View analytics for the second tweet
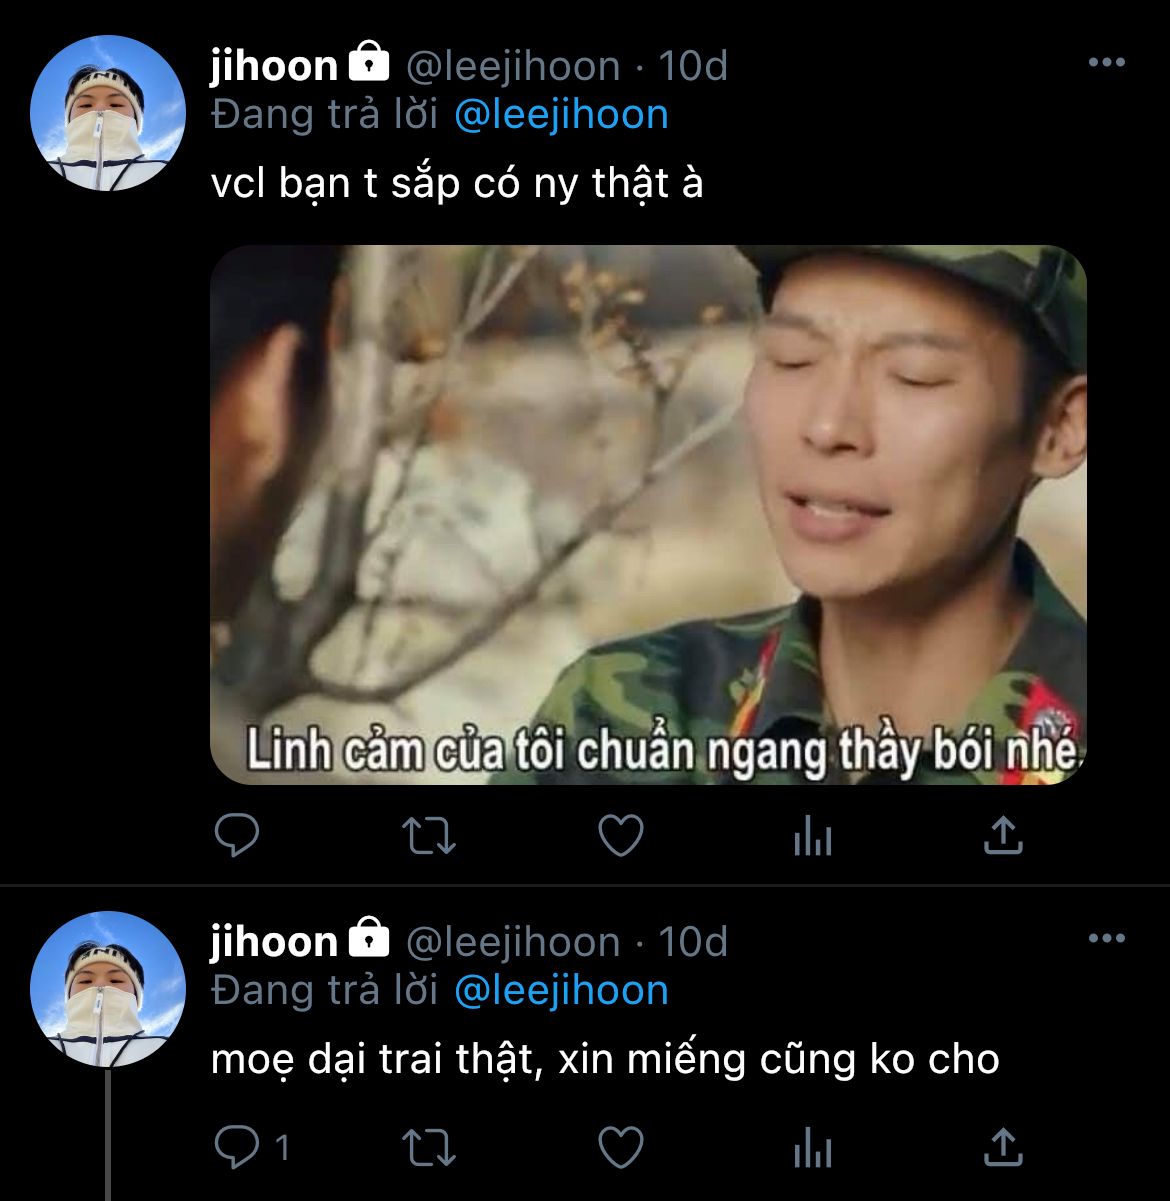 812,1147
